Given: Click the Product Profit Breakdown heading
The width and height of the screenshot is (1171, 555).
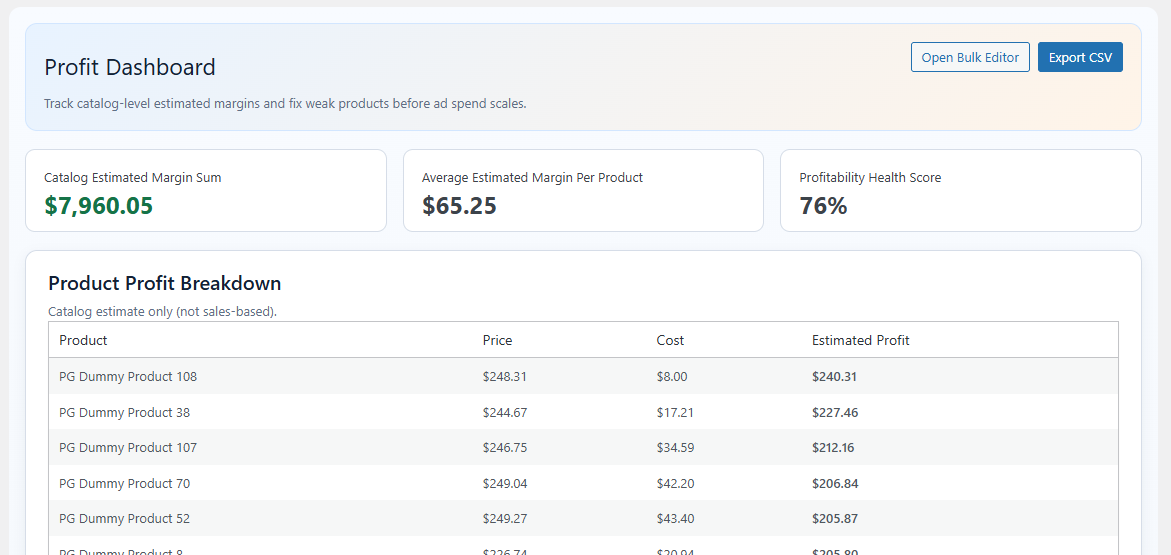Looking at the screenshot, I should 164,283.
